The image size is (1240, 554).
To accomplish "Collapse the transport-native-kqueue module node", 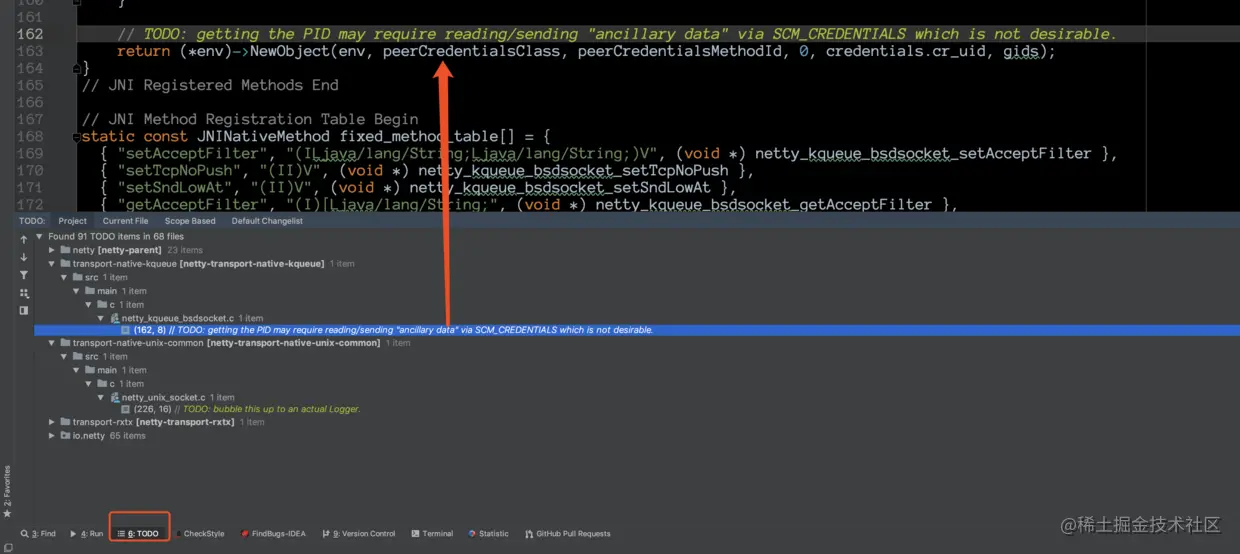I will [52, 264].
